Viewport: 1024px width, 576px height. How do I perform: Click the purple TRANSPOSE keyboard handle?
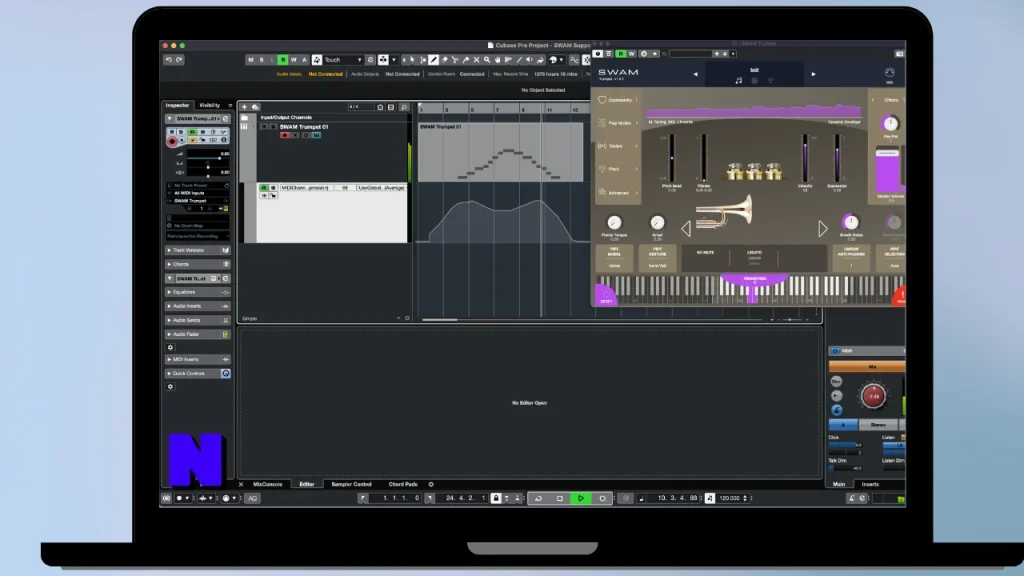[754, 282]
